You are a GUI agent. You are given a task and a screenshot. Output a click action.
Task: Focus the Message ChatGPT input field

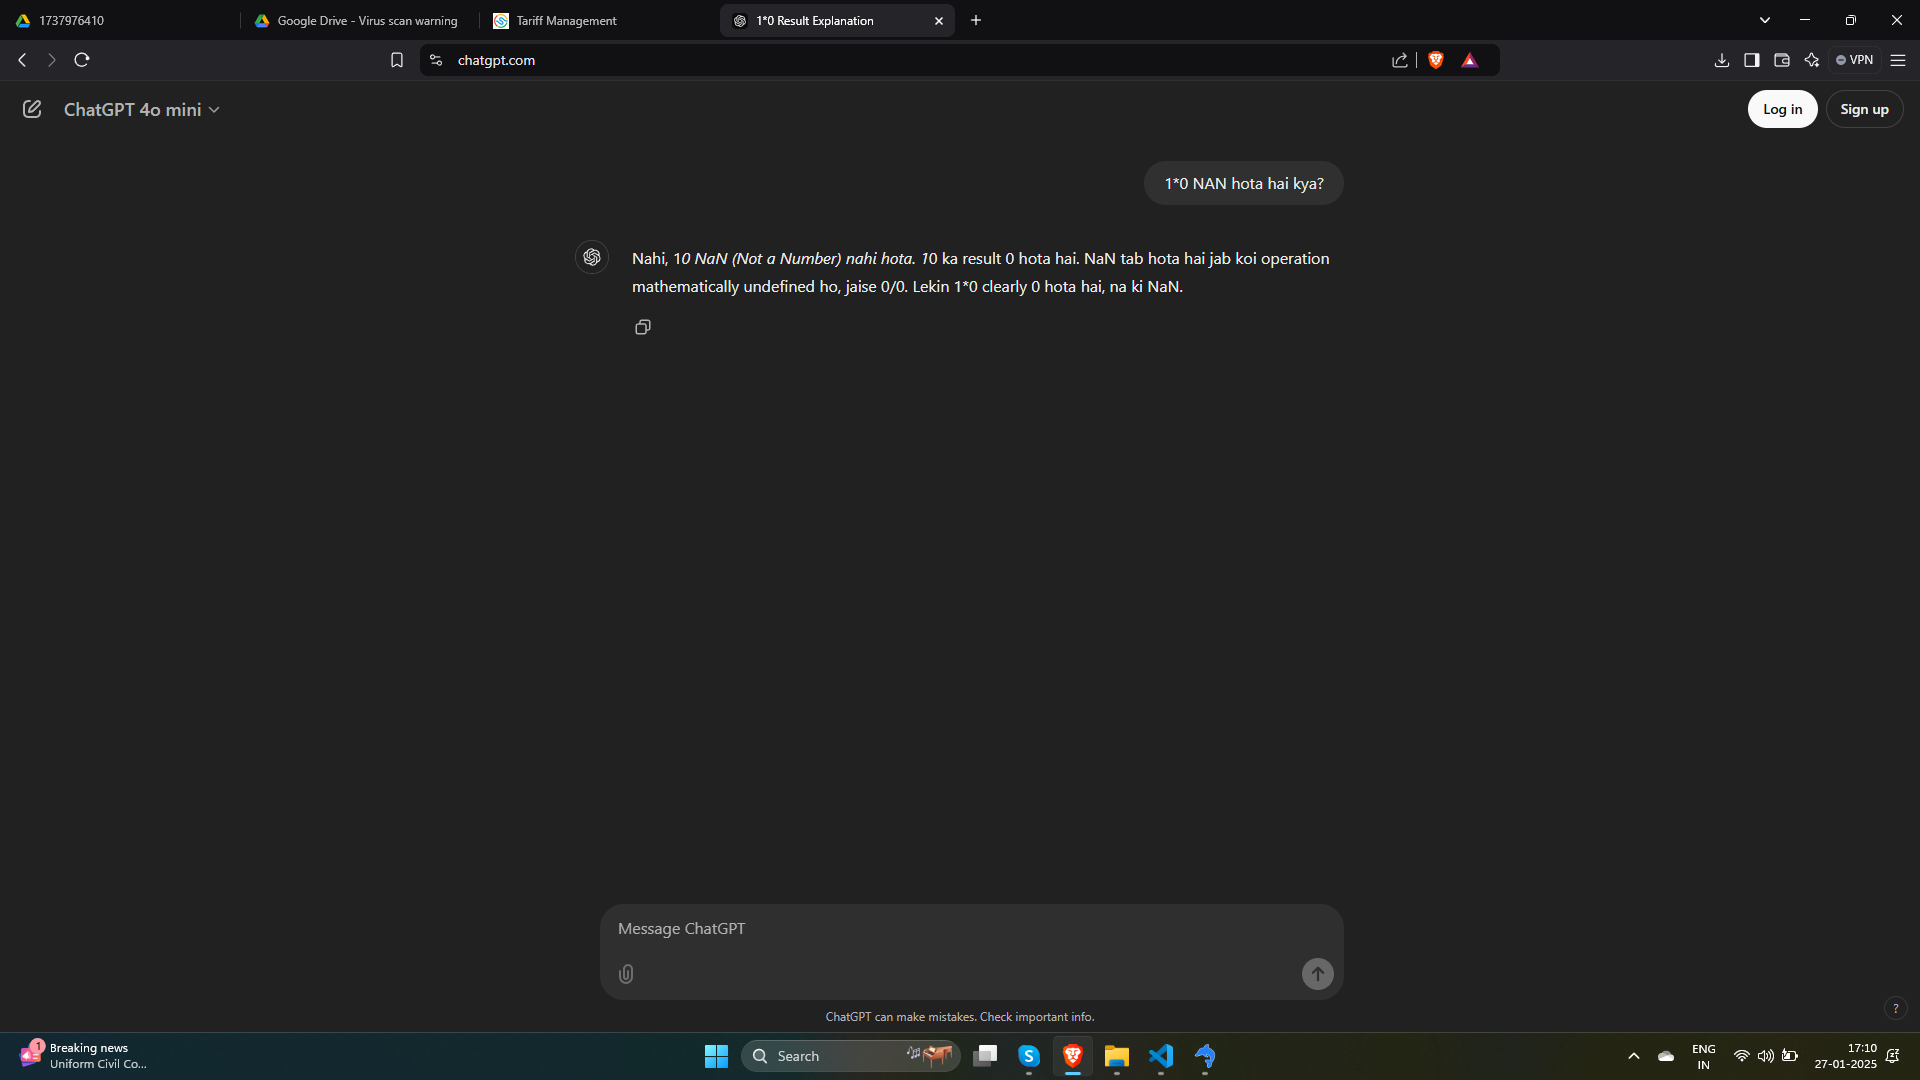[971, 929]
